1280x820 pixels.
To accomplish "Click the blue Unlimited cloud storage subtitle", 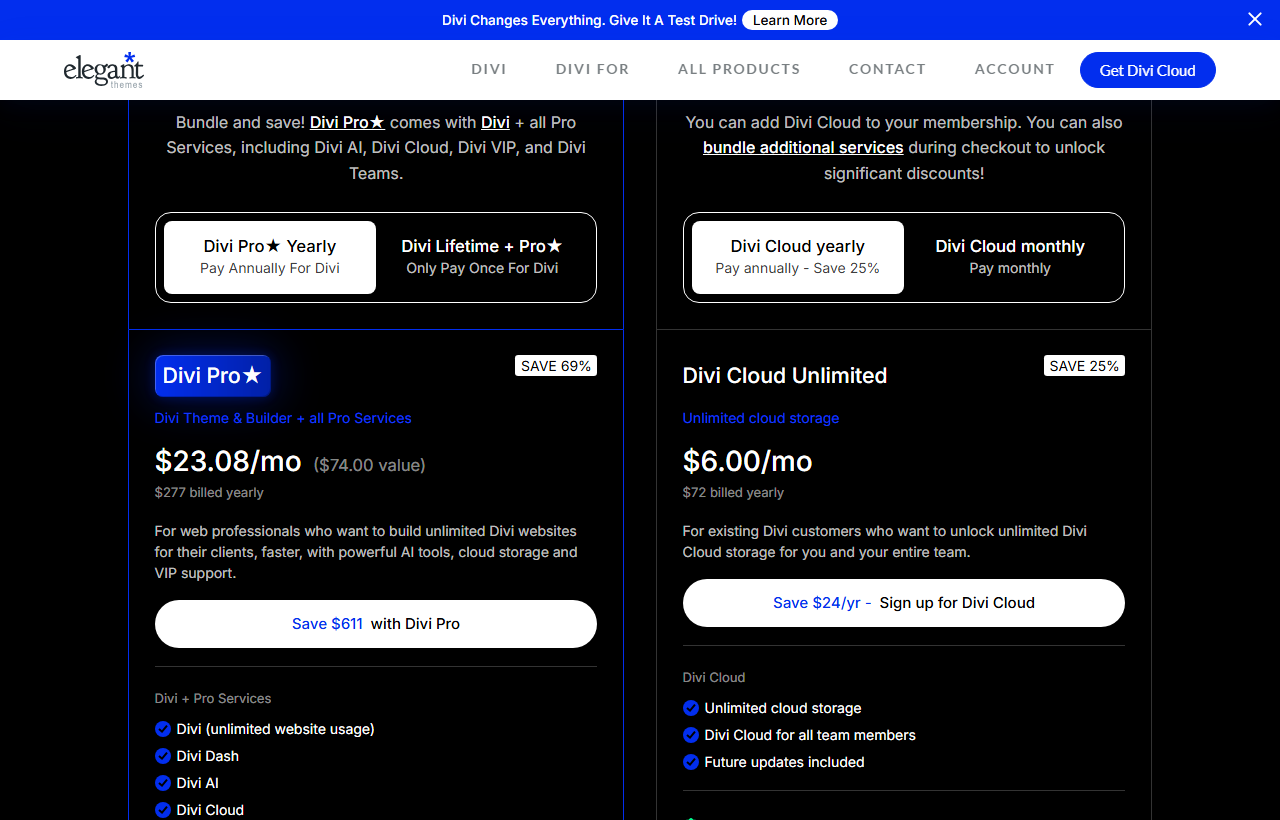I will [x=761, y=418].
